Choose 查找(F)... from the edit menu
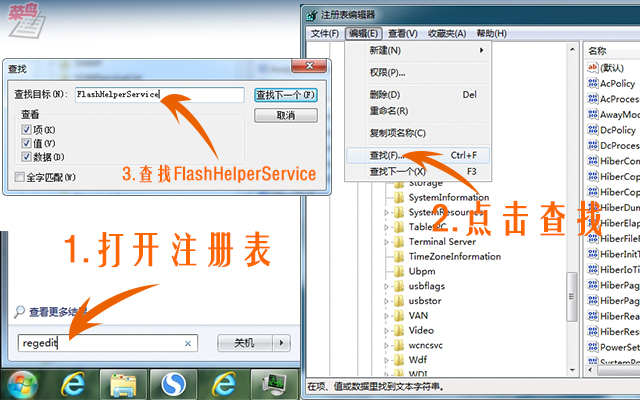The height and width of the screenshot is (400, 640). pos(418,156)
